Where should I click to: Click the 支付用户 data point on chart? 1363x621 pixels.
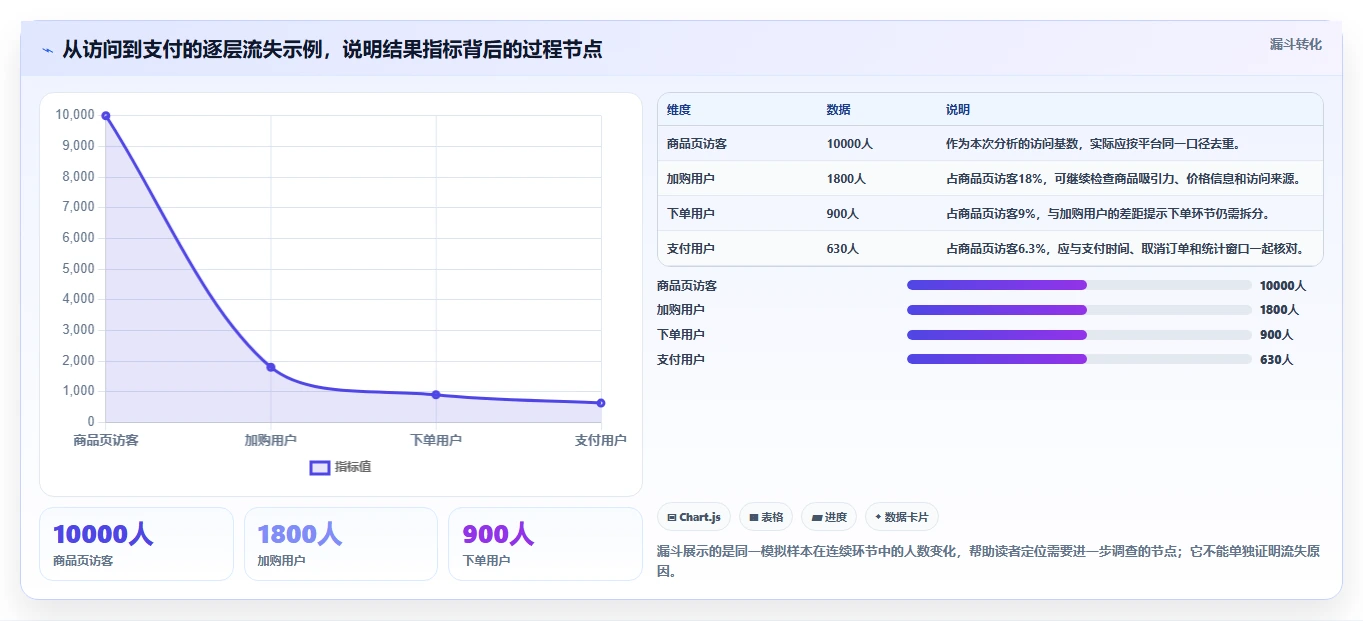(x=601, y=403)
